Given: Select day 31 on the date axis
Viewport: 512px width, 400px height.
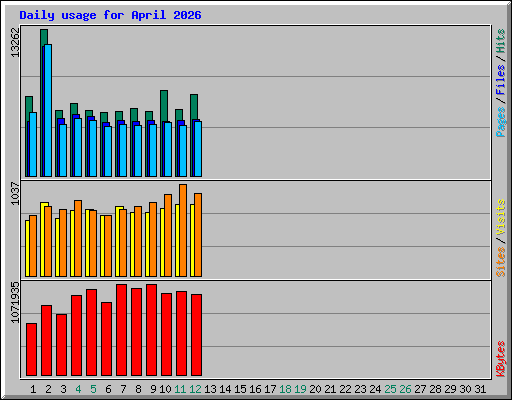Looking at the screenshot, I should pos(480,389).
